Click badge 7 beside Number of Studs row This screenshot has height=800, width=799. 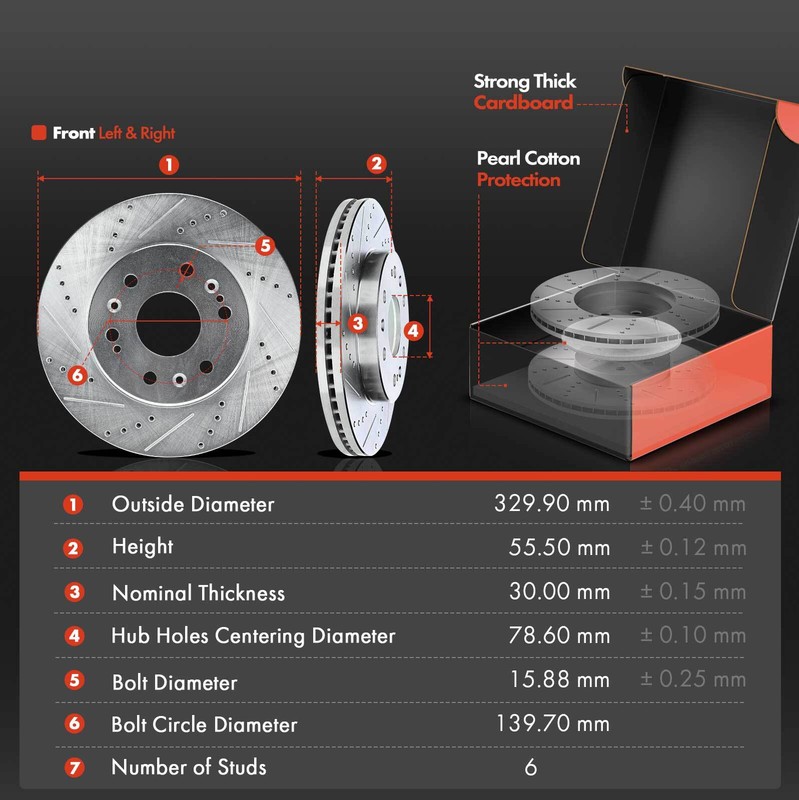(x=74, y=768)
